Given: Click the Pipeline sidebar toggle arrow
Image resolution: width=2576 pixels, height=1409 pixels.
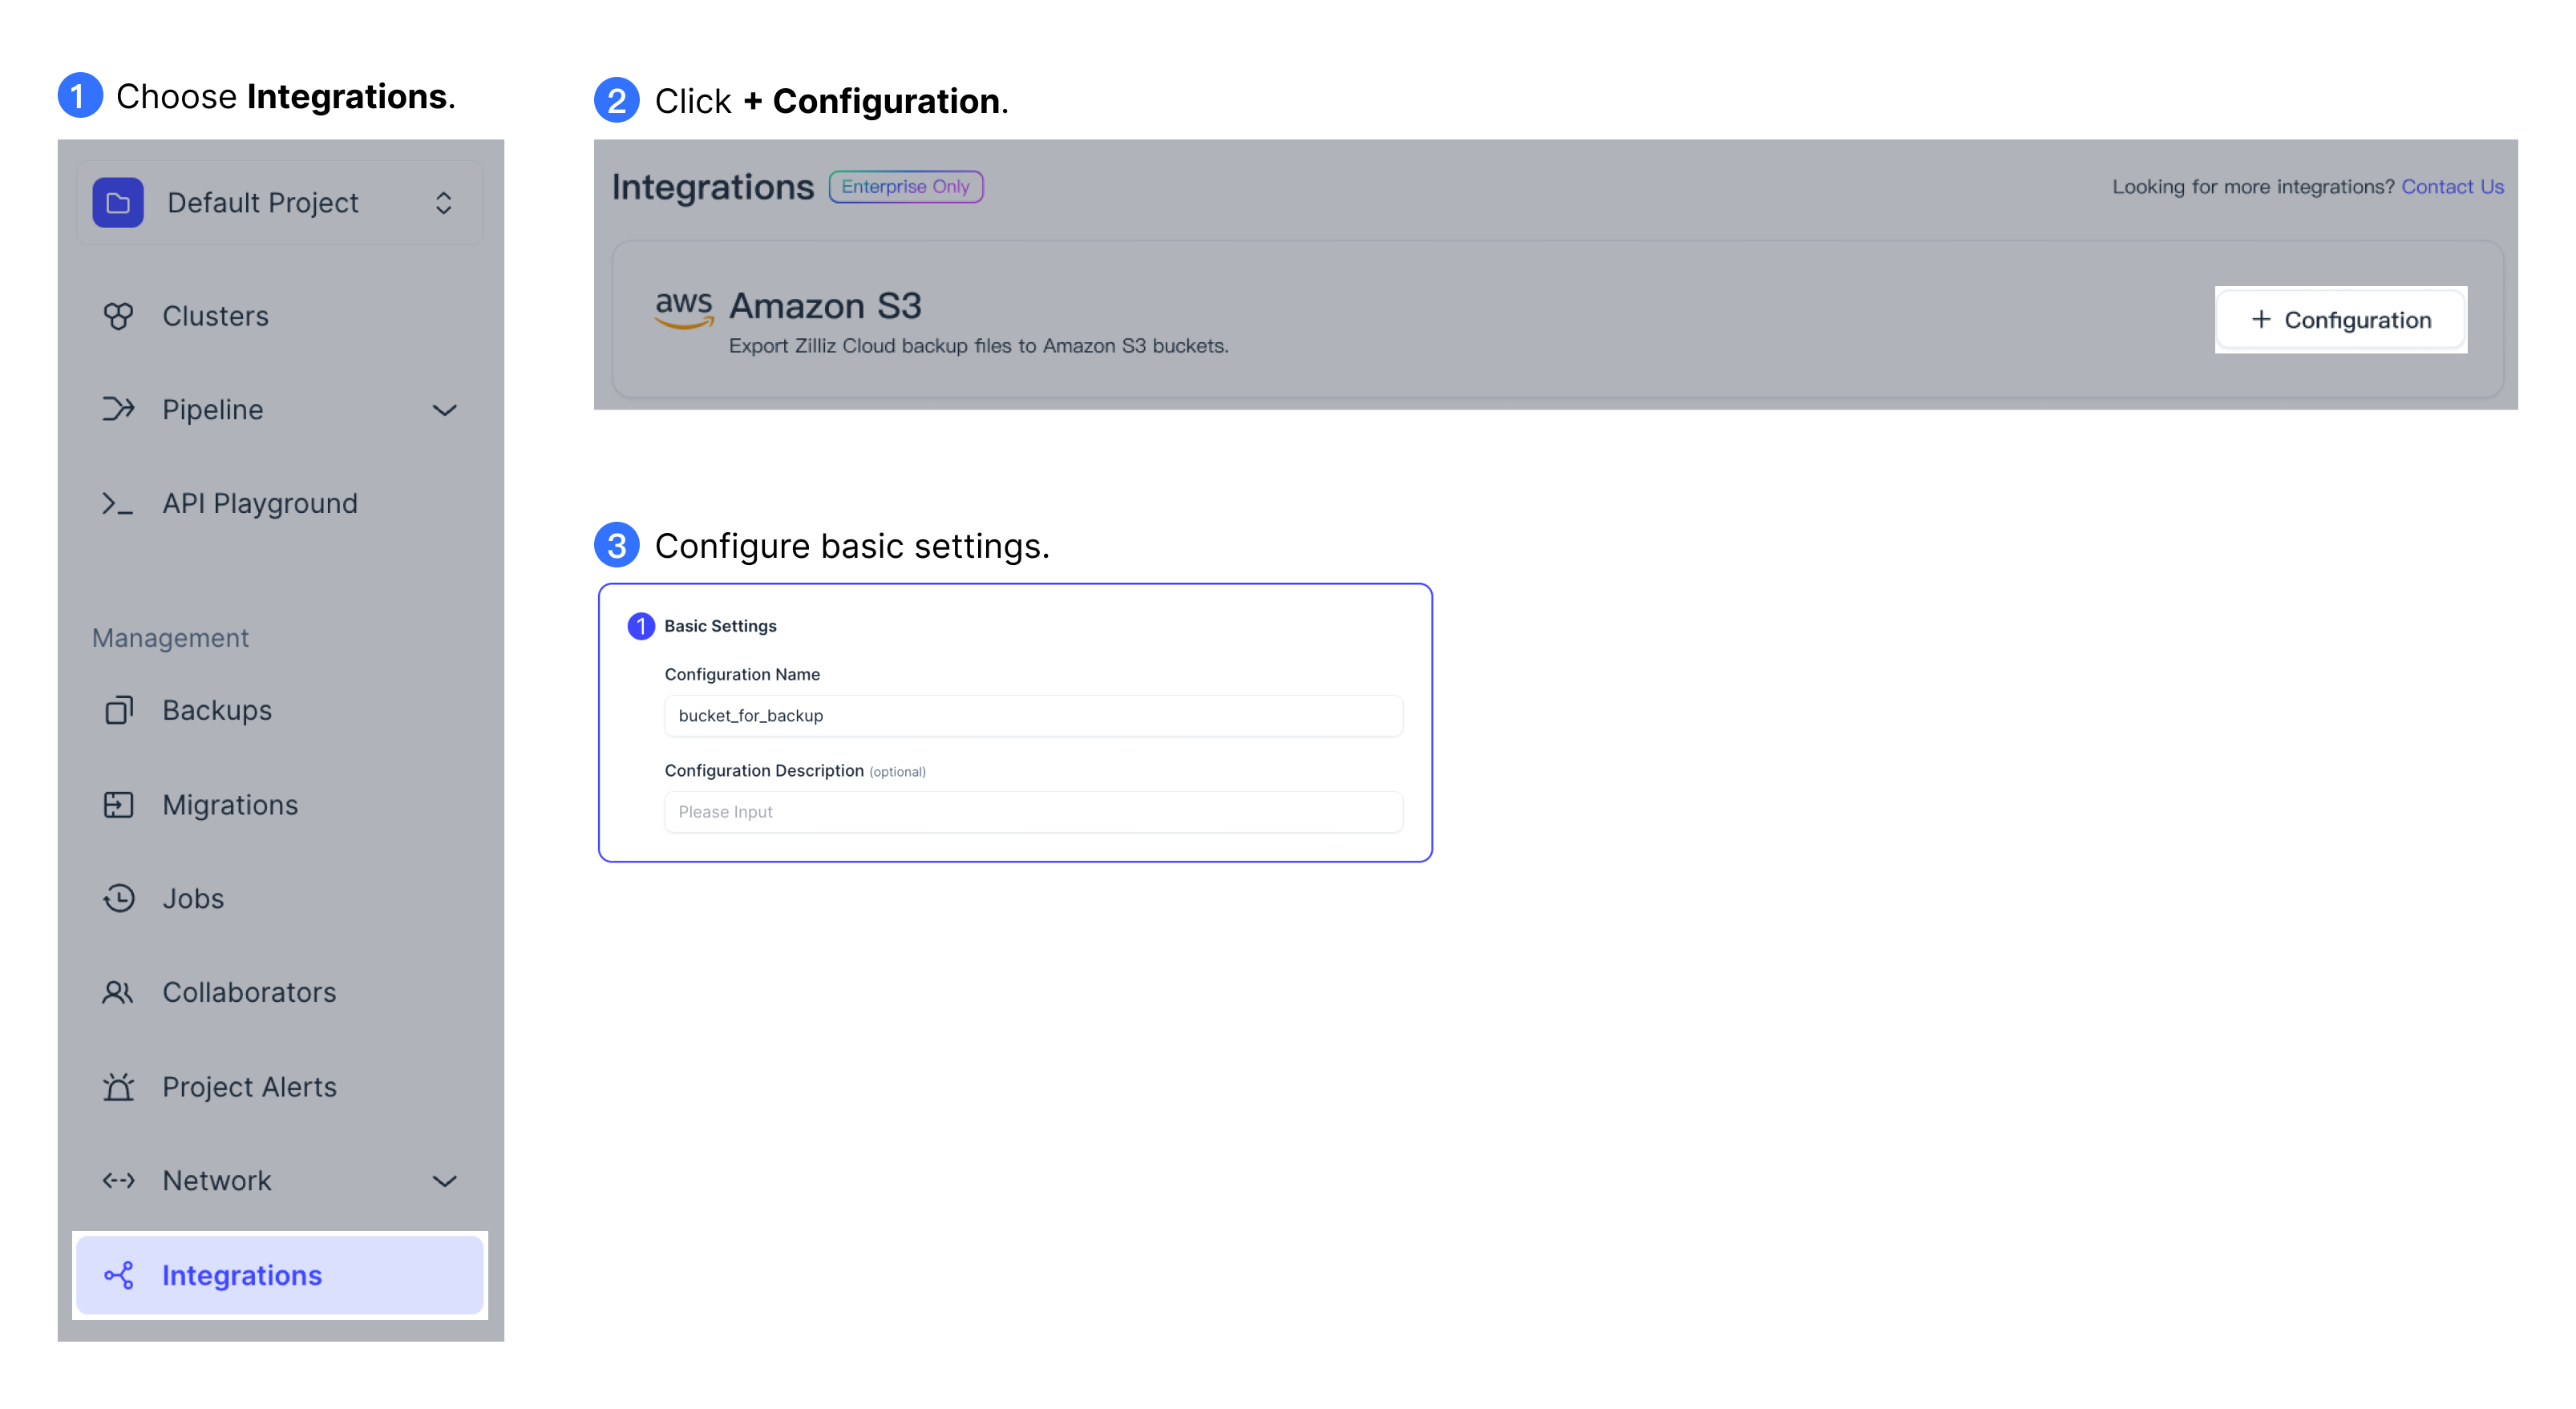Looking at the screenshot, I should pyautogui.click(x=446, y=408).
